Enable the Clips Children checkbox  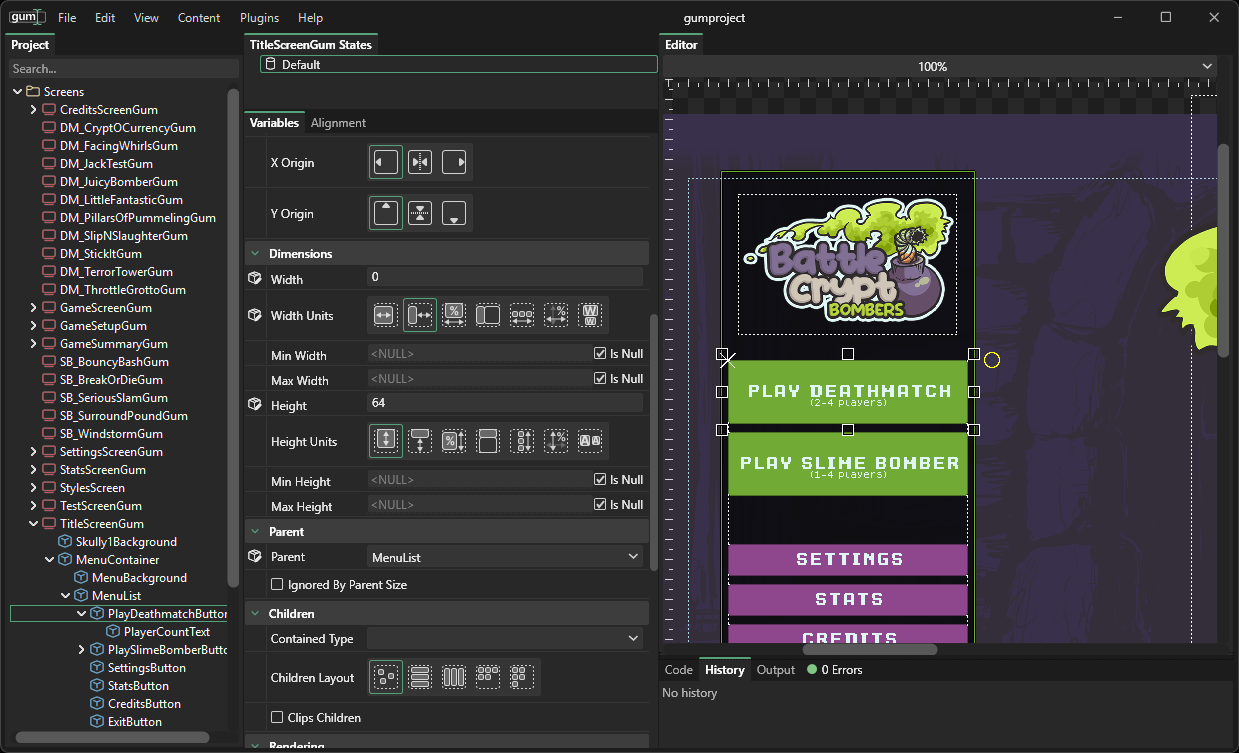pyautogui.click(x=278, y=718)
